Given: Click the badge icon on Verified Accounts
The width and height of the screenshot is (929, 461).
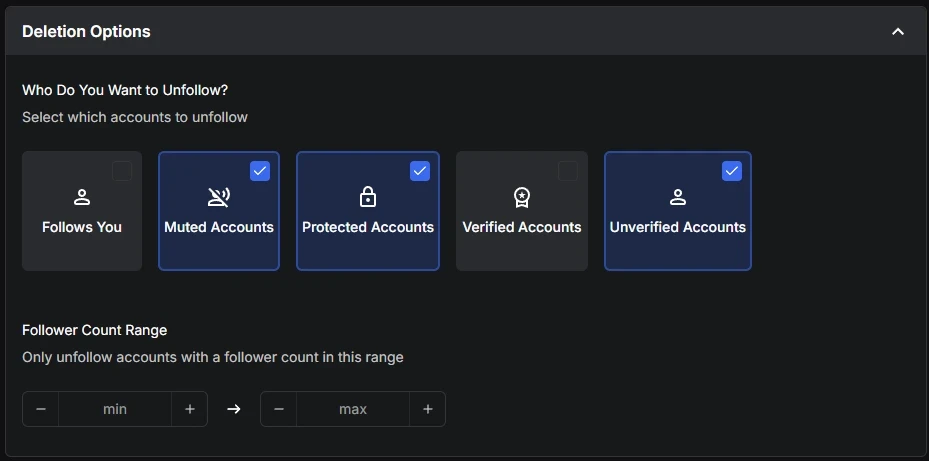Looking at the screenshot, I should coord(521,197).
